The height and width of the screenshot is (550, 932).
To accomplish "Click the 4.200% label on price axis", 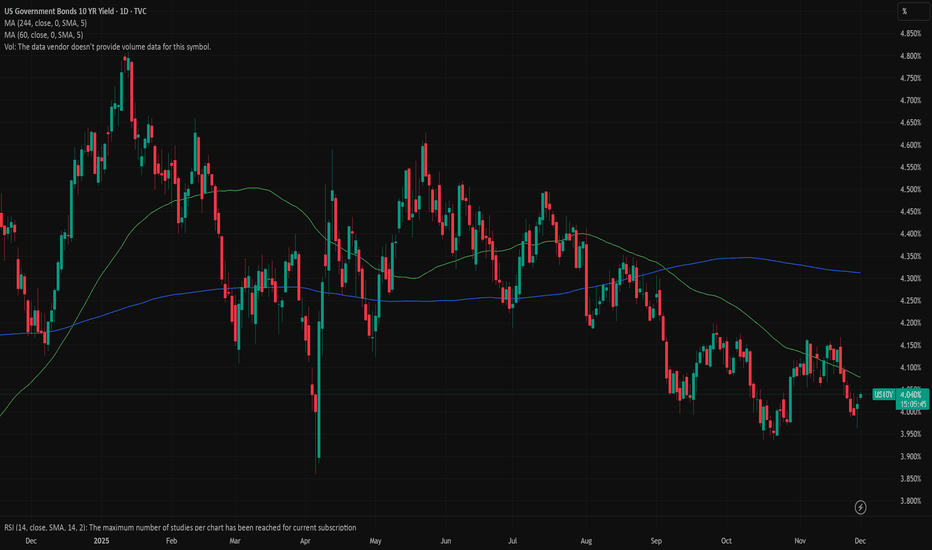I will [909, 322].
